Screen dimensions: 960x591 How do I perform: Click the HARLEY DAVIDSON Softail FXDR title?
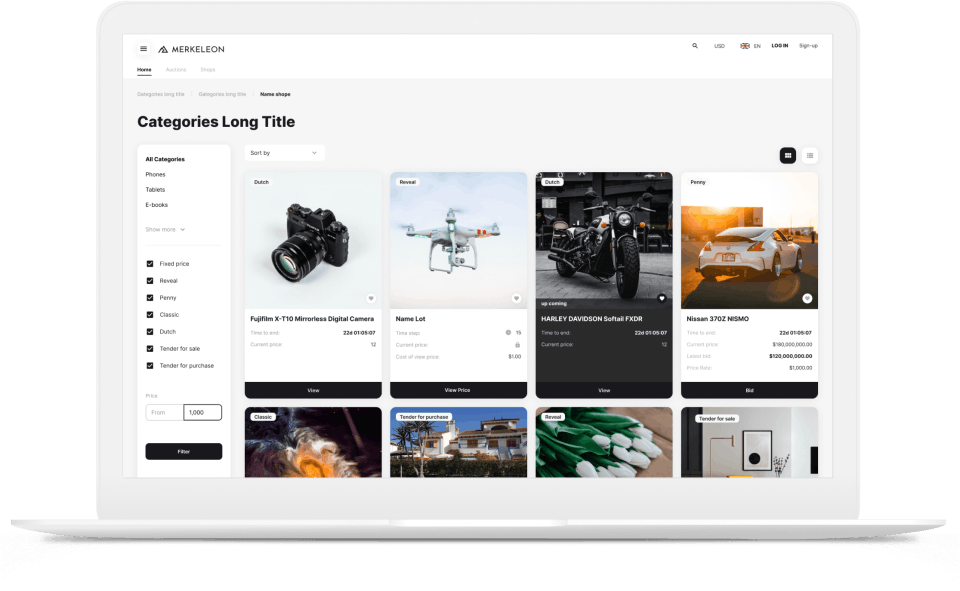(x=591, y=319)
